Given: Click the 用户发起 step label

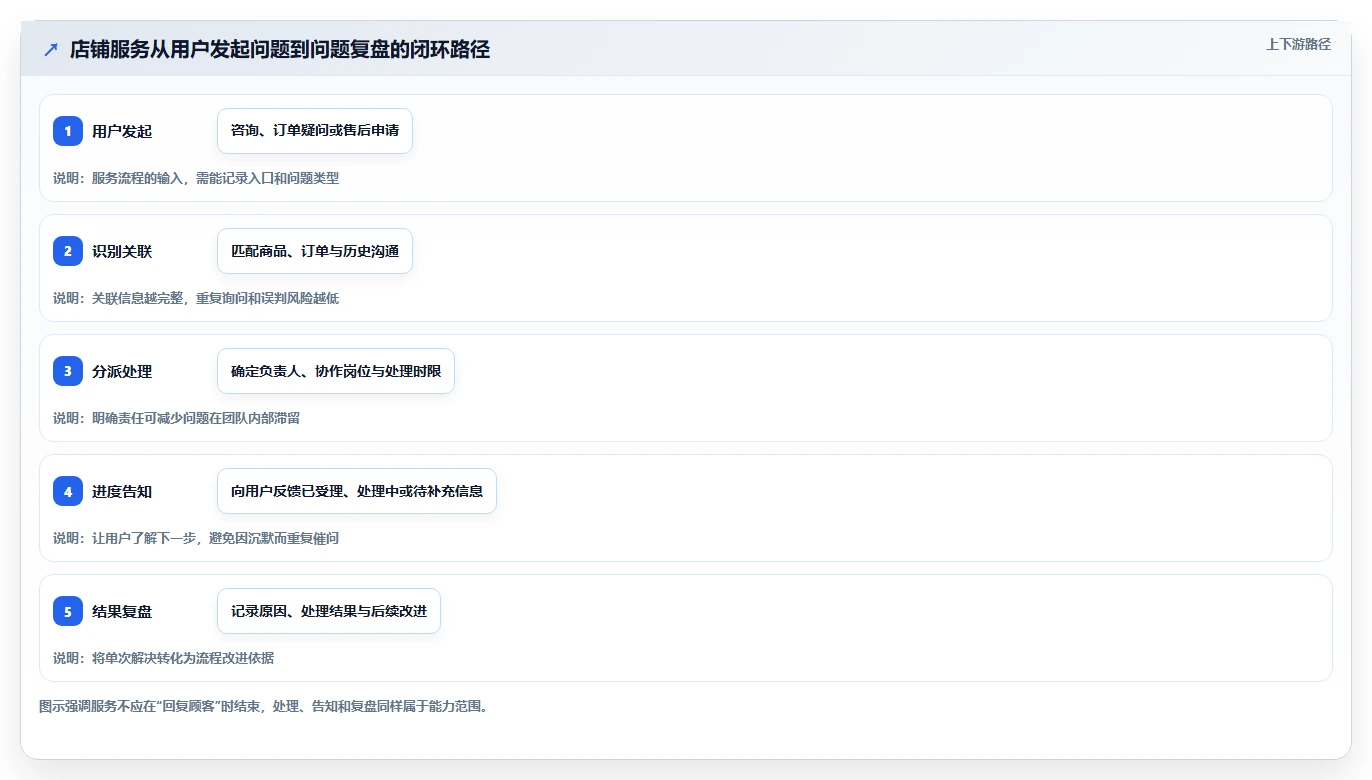Looking at the screenshot, I should pyautogui.click(x=122, y=131).
